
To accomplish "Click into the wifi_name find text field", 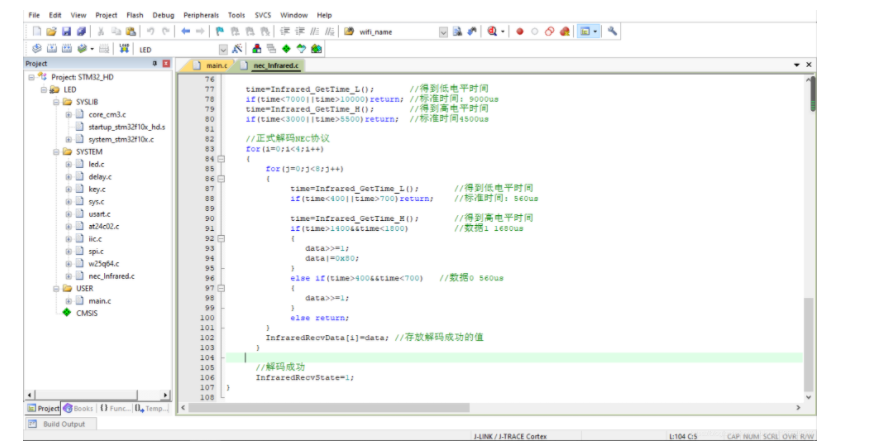I will [397, 32].
